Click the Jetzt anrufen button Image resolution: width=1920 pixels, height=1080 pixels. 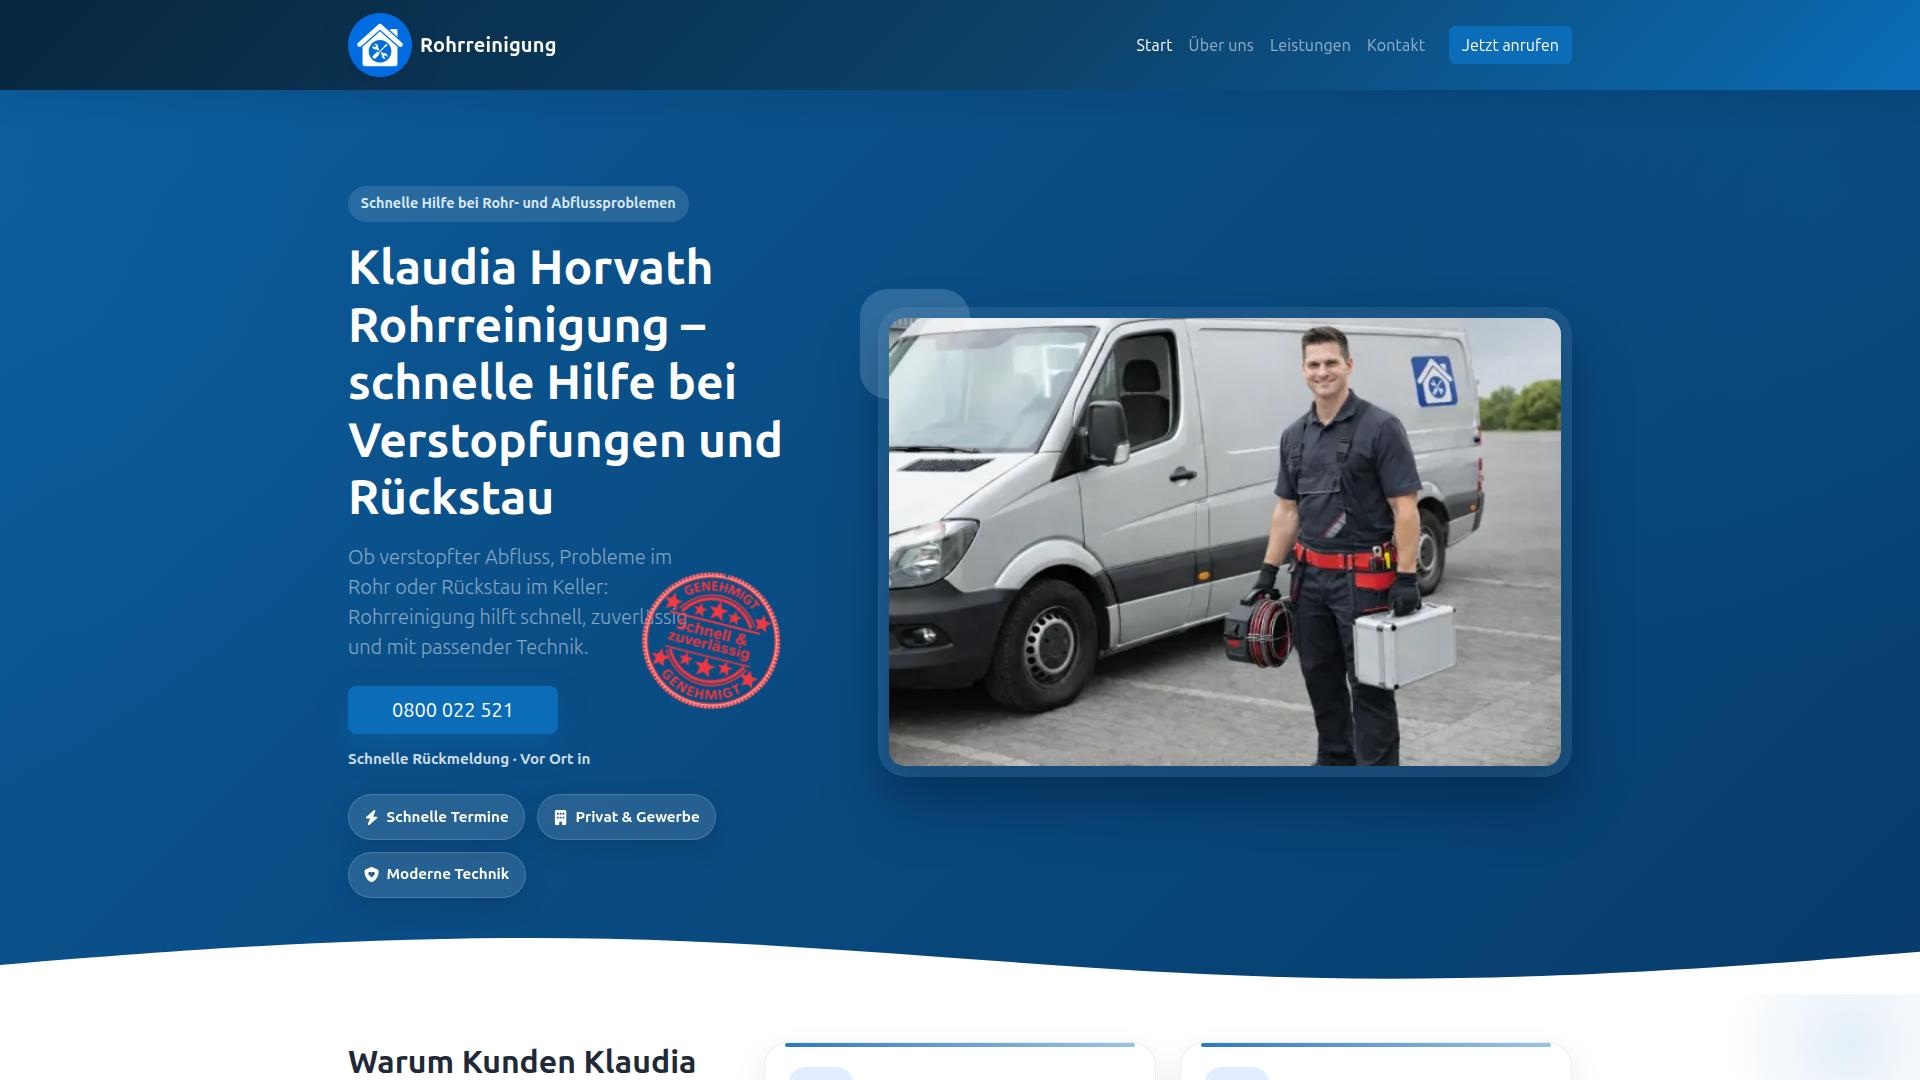(x=1510, y=45)
